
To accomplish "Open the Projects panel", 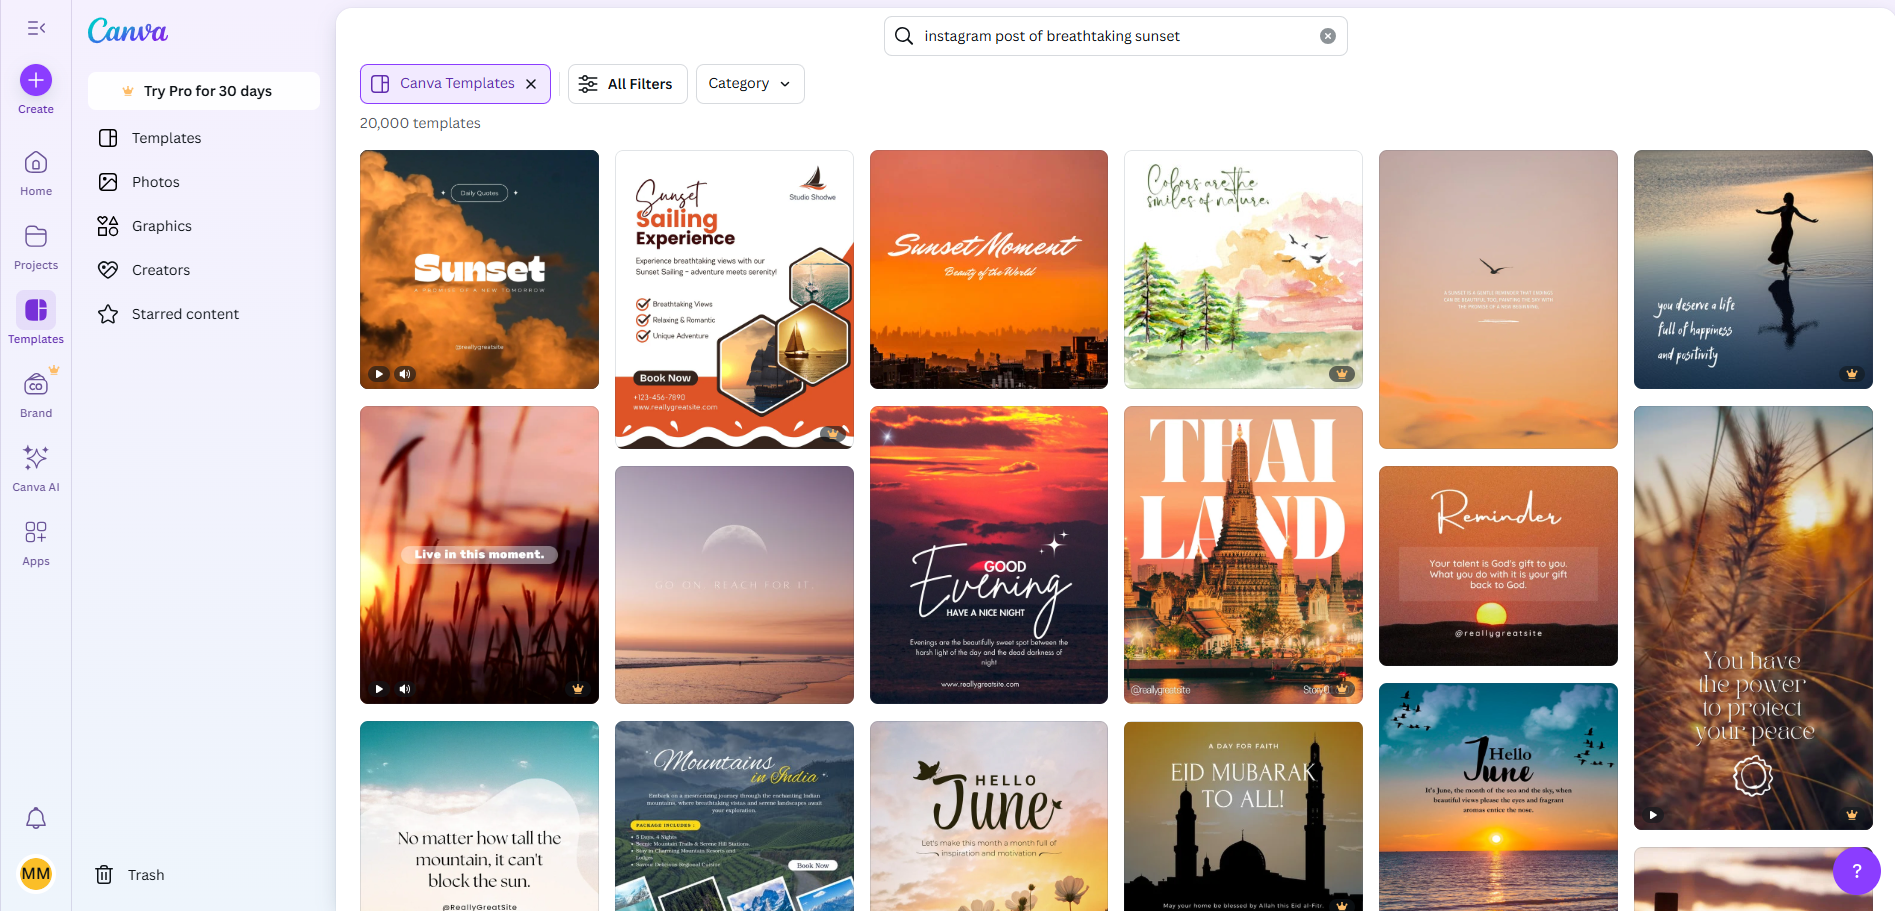I will pos(35,244).
